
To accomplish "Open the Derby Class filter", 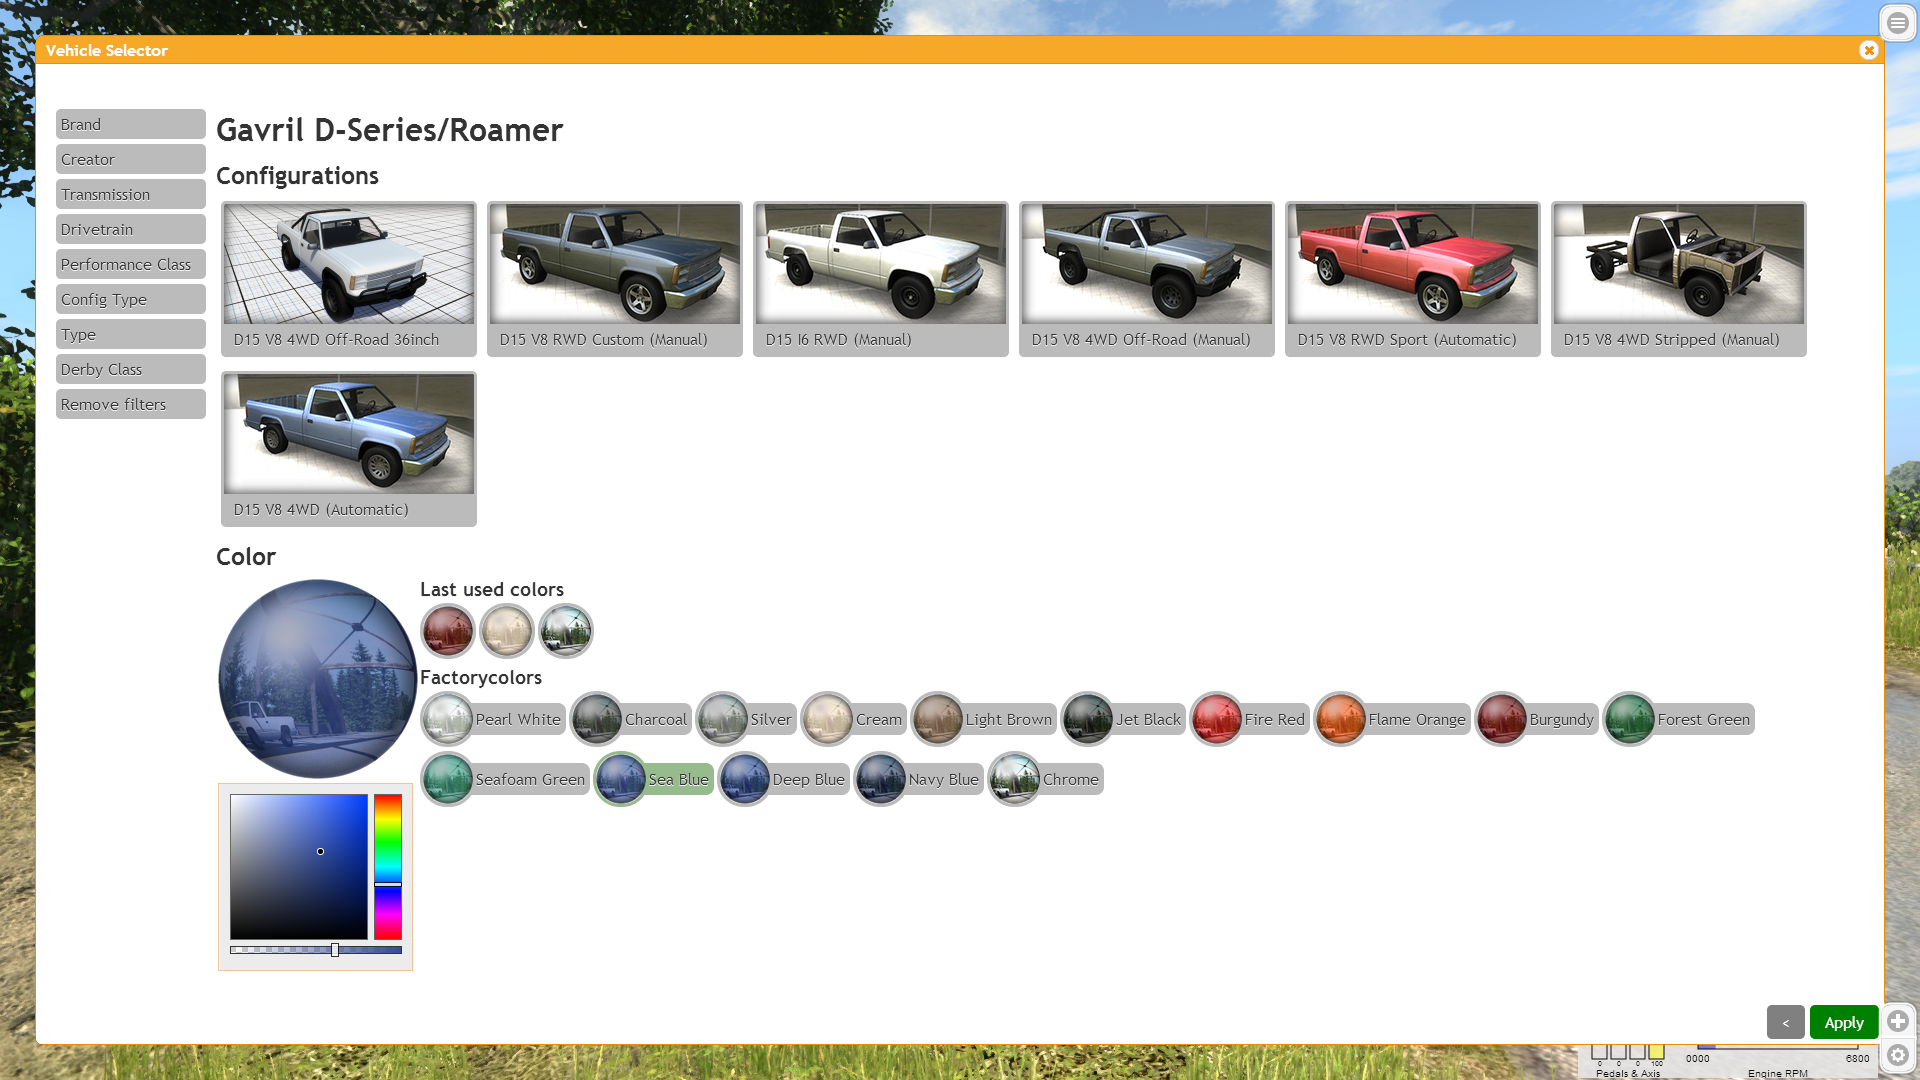I will pyautogui.click(x=131, y=369).
